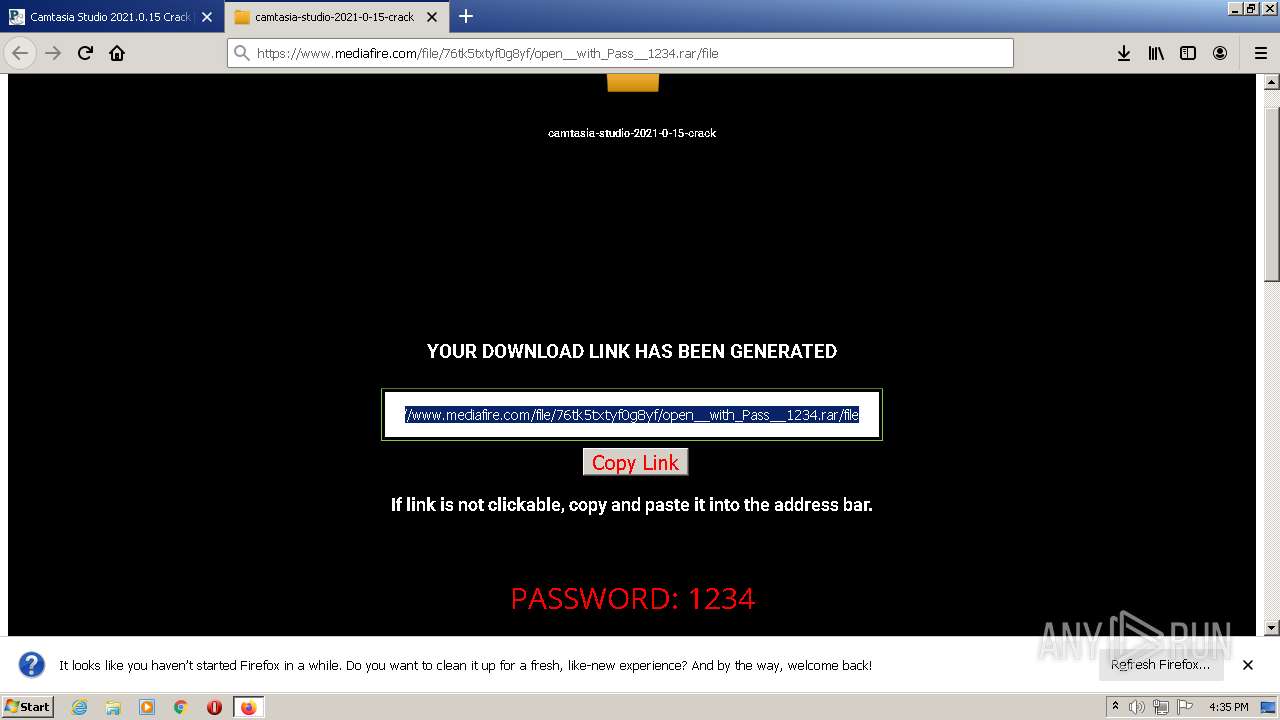The image size is (1280, 720).
Task: Close the camtasia-studio-2021-0-15-crack tab
Action: tap(432, 17)
